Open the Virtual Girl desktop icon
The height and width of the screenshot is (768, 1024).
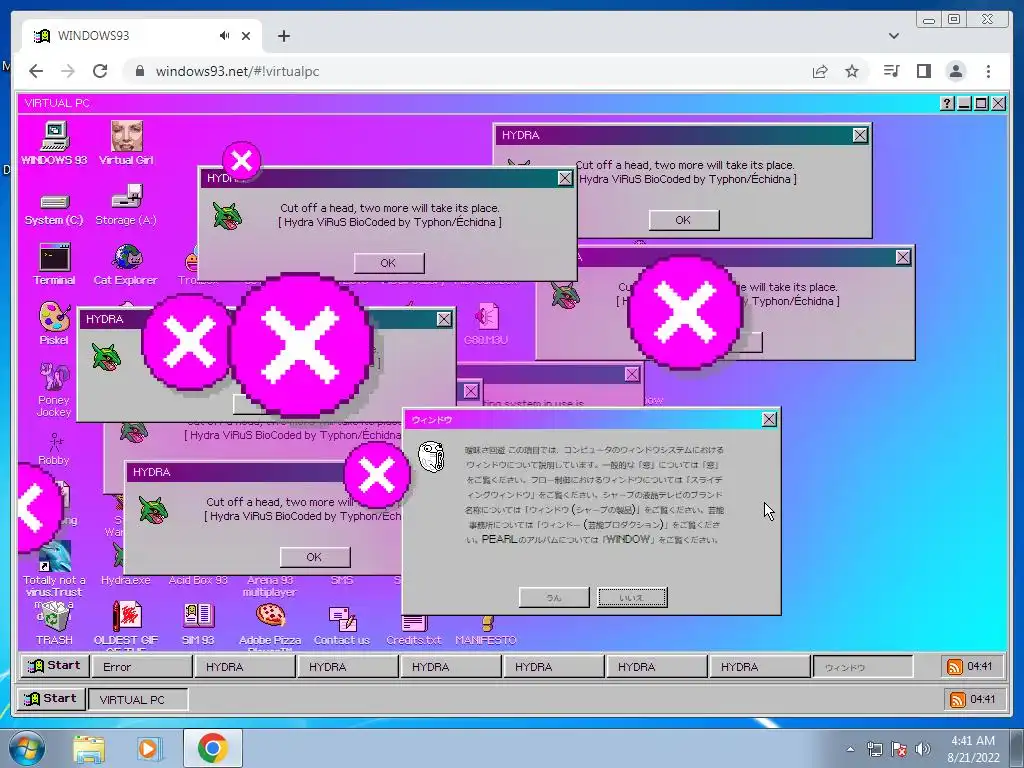point(126,143)
